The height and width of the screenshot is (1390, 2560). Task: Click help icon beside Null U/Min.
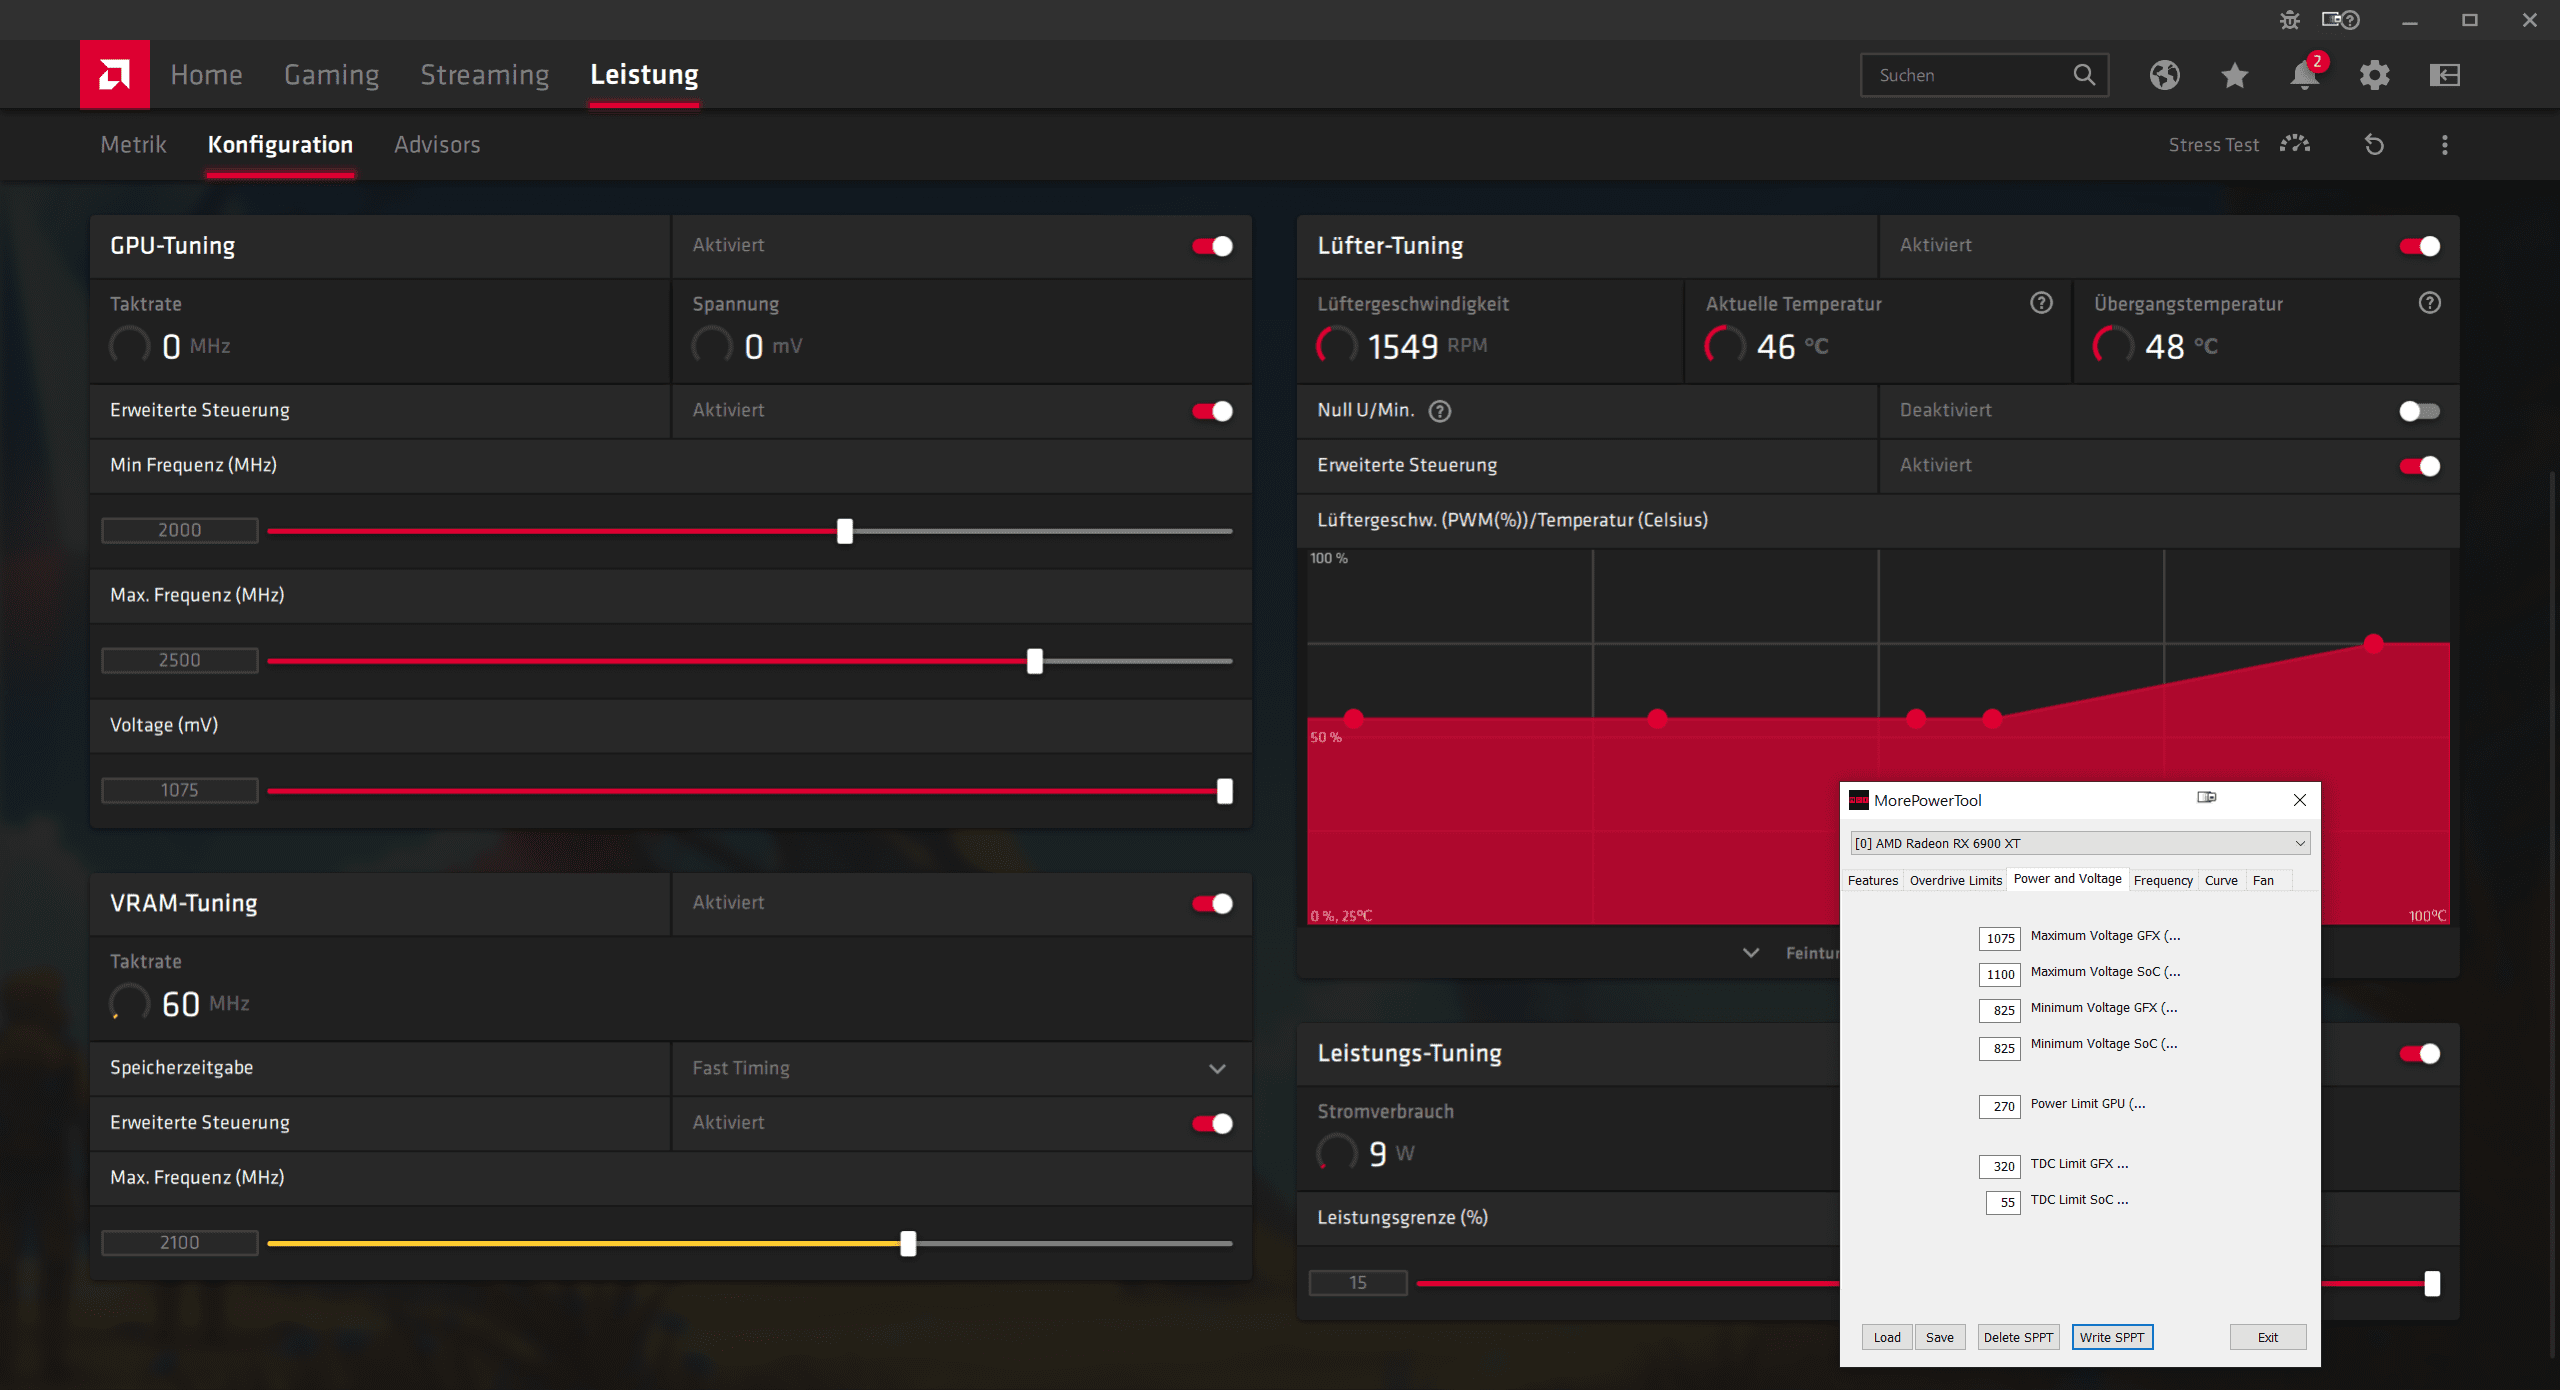point(1439,411)
